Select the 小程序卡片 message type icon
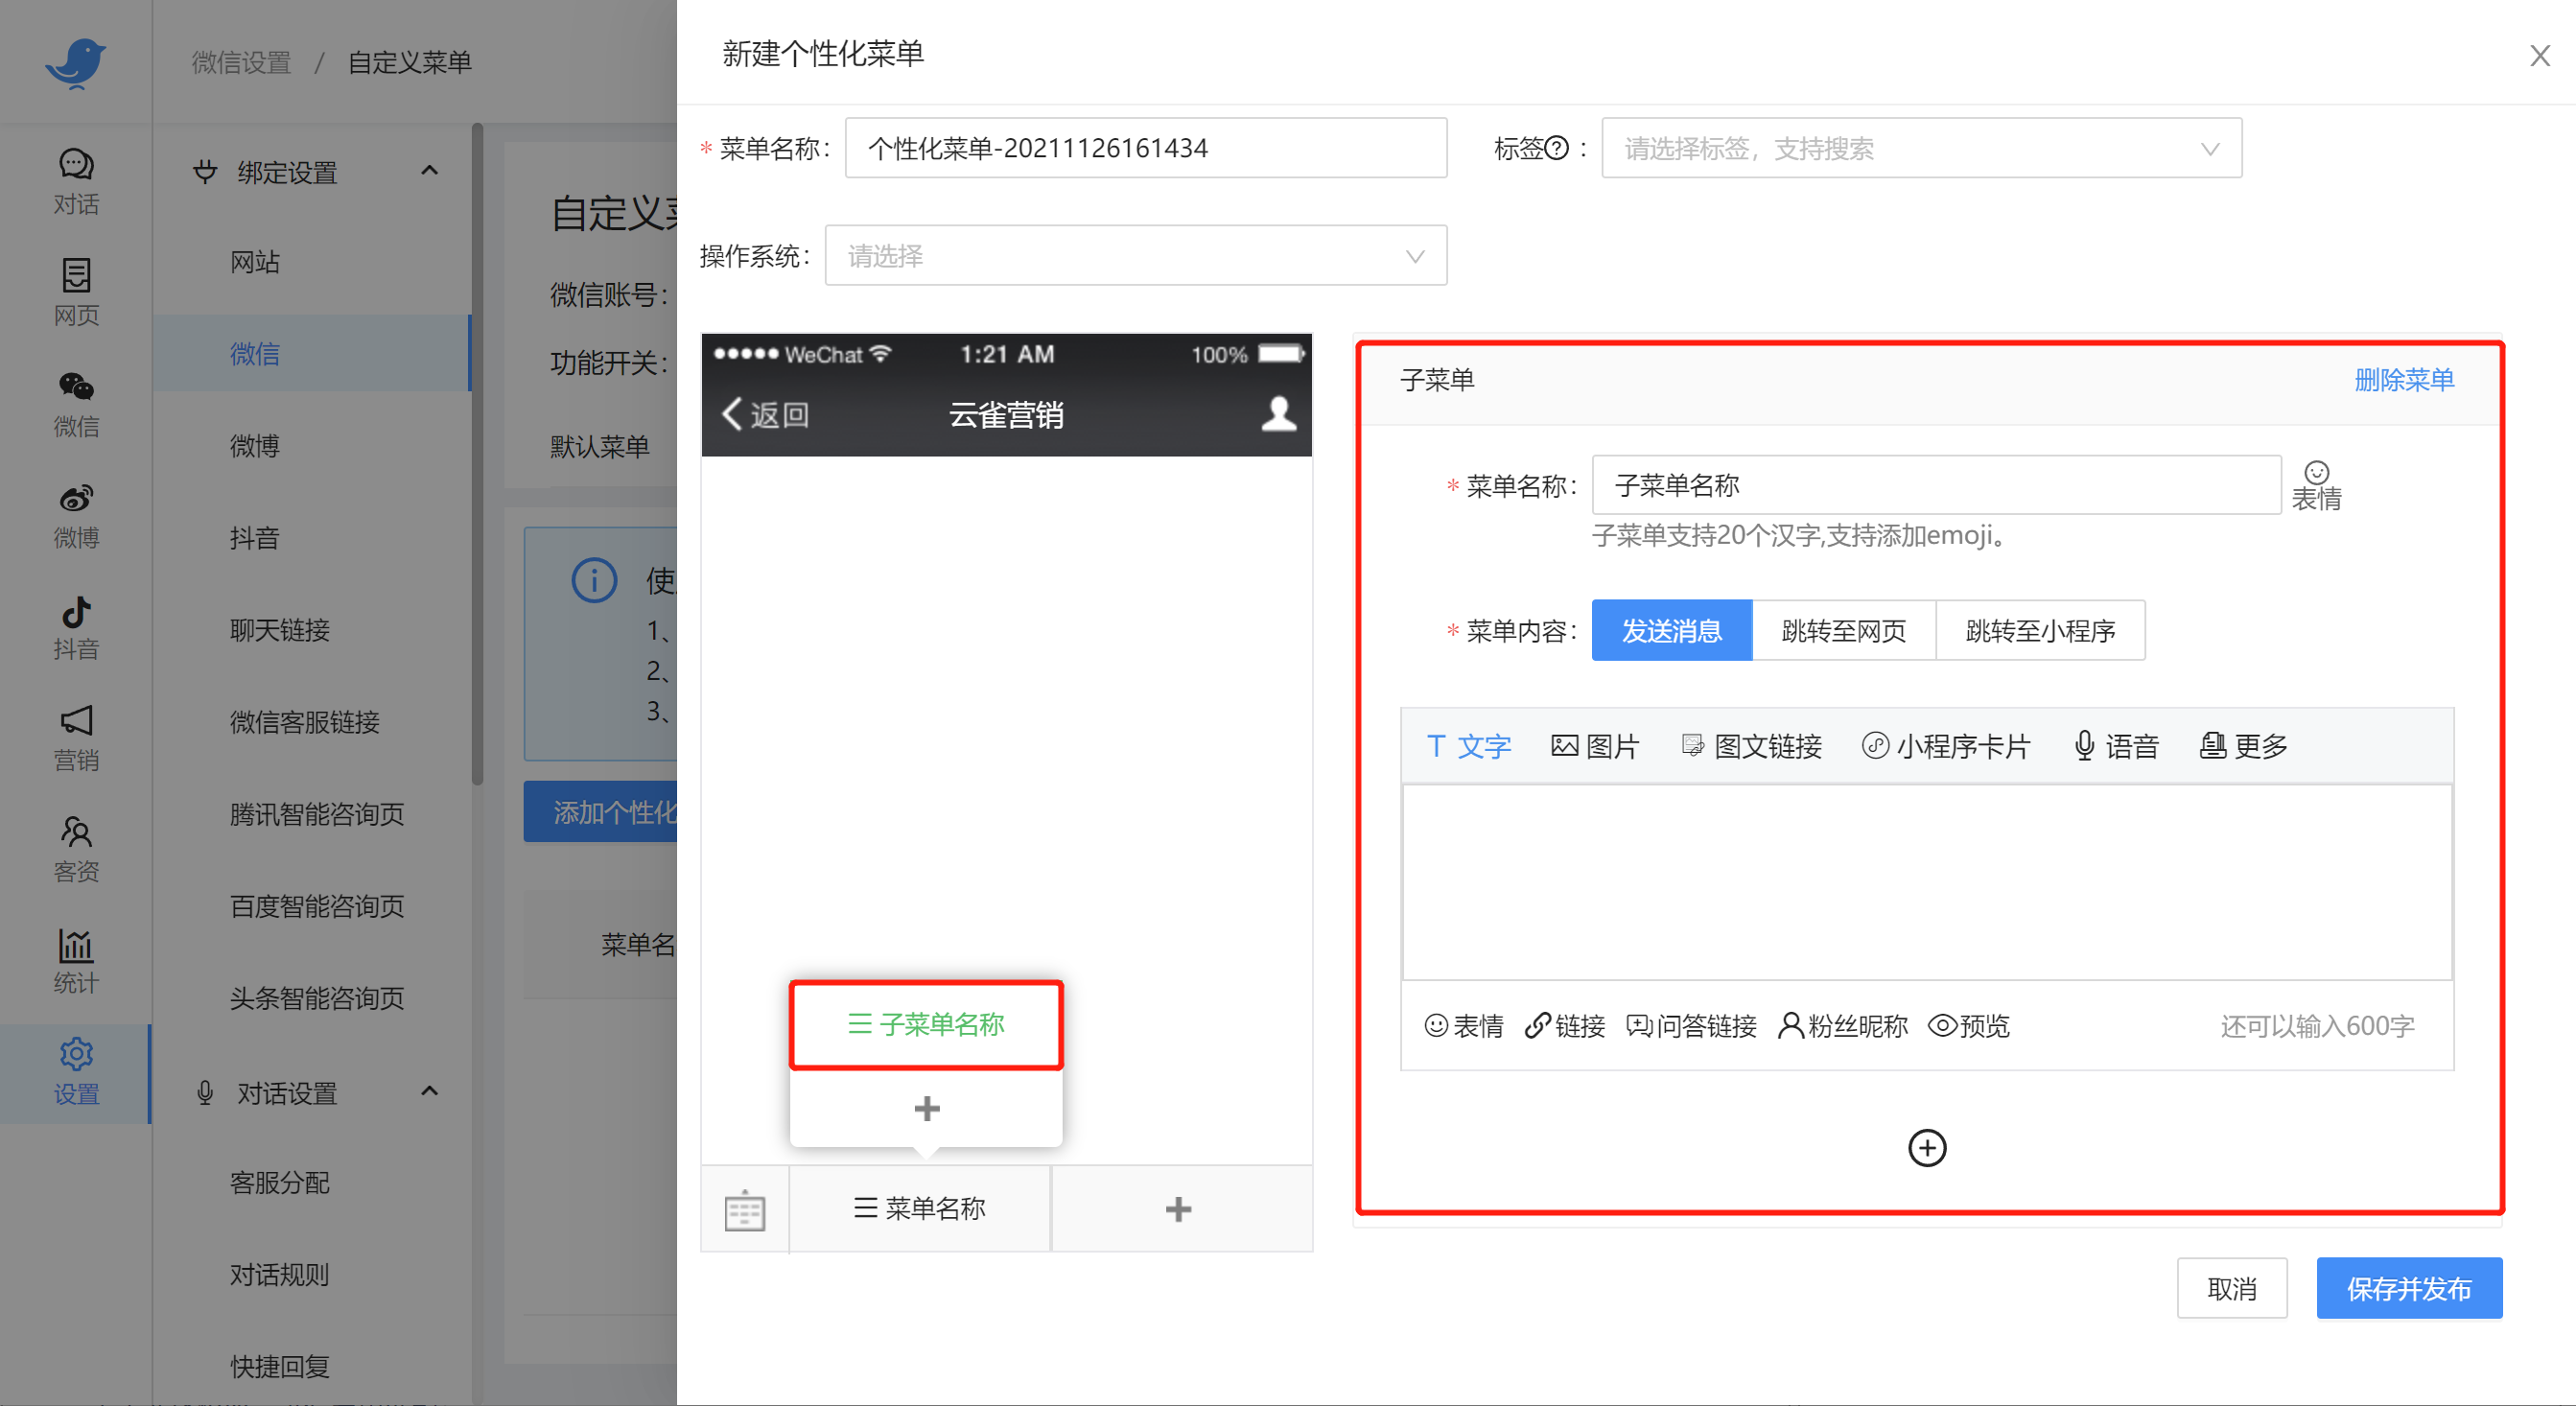The width and height of the screenshot is (2576, 1406). point(1946,745)
